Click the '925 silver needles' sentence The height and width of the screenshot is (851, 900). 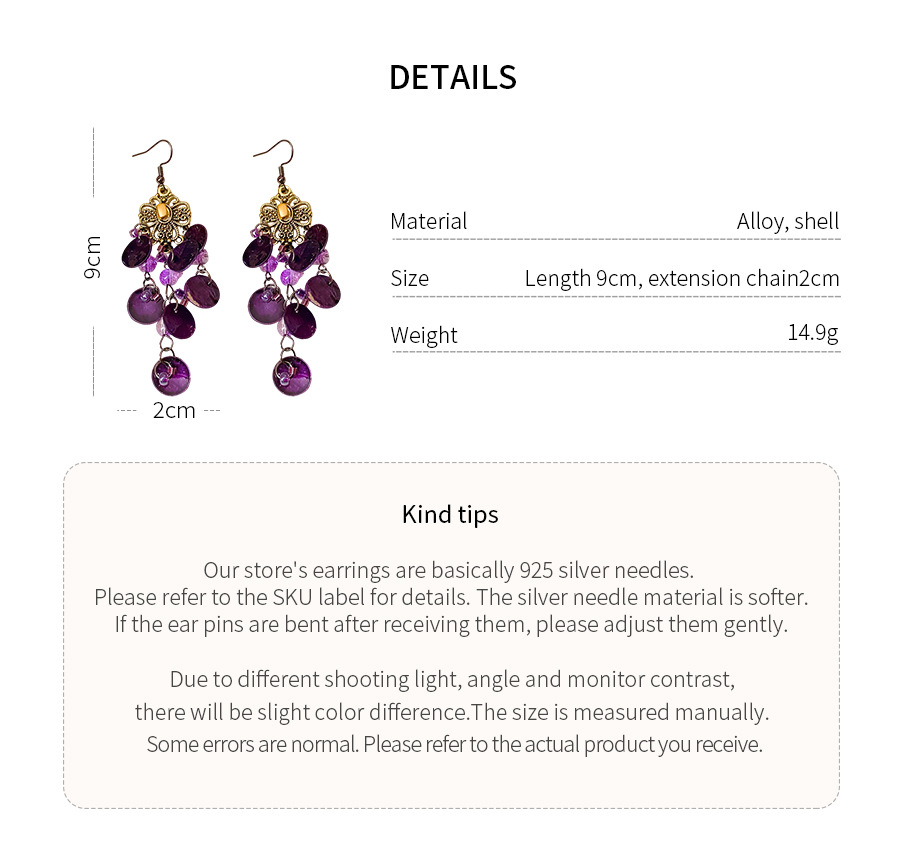(448, 570)
